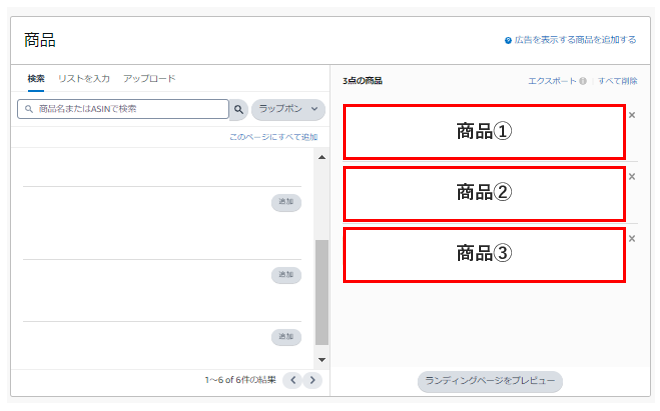Open the blue help icon beside 広告を表示する商品を追加する
The image size is (660, 411).
[508, 40]
